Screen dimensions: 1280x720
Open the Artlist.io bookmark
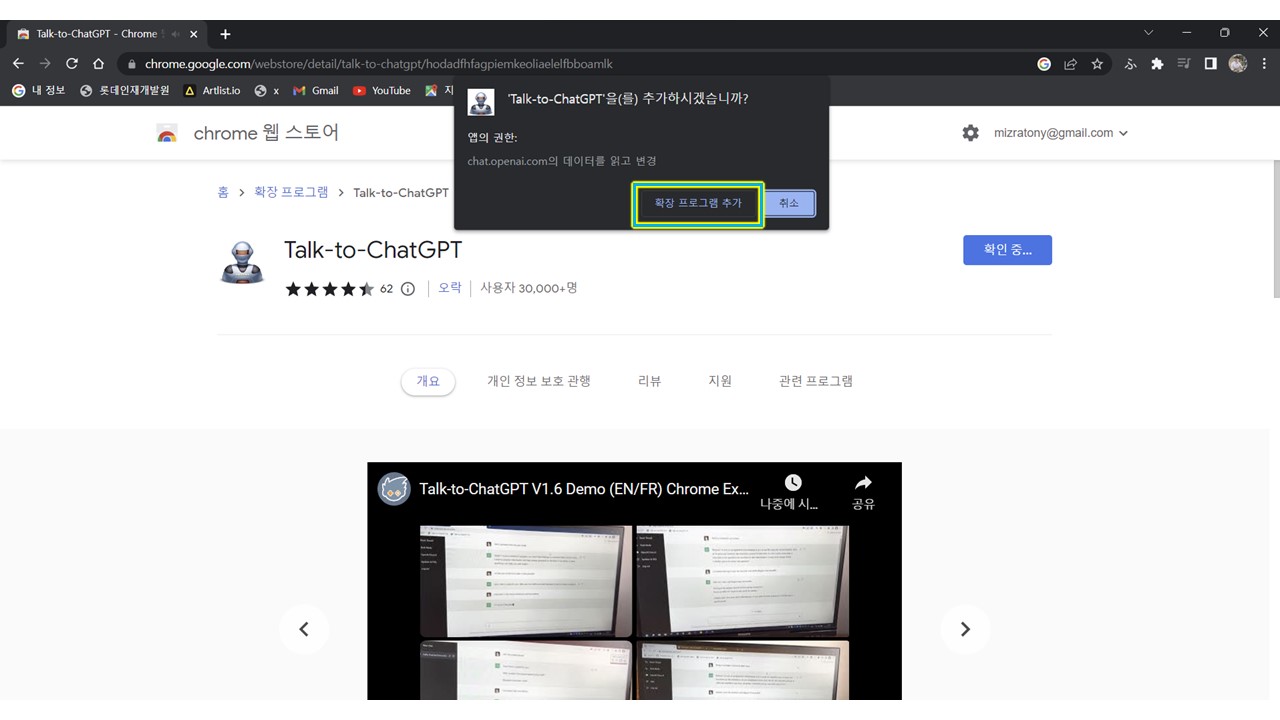212,90
